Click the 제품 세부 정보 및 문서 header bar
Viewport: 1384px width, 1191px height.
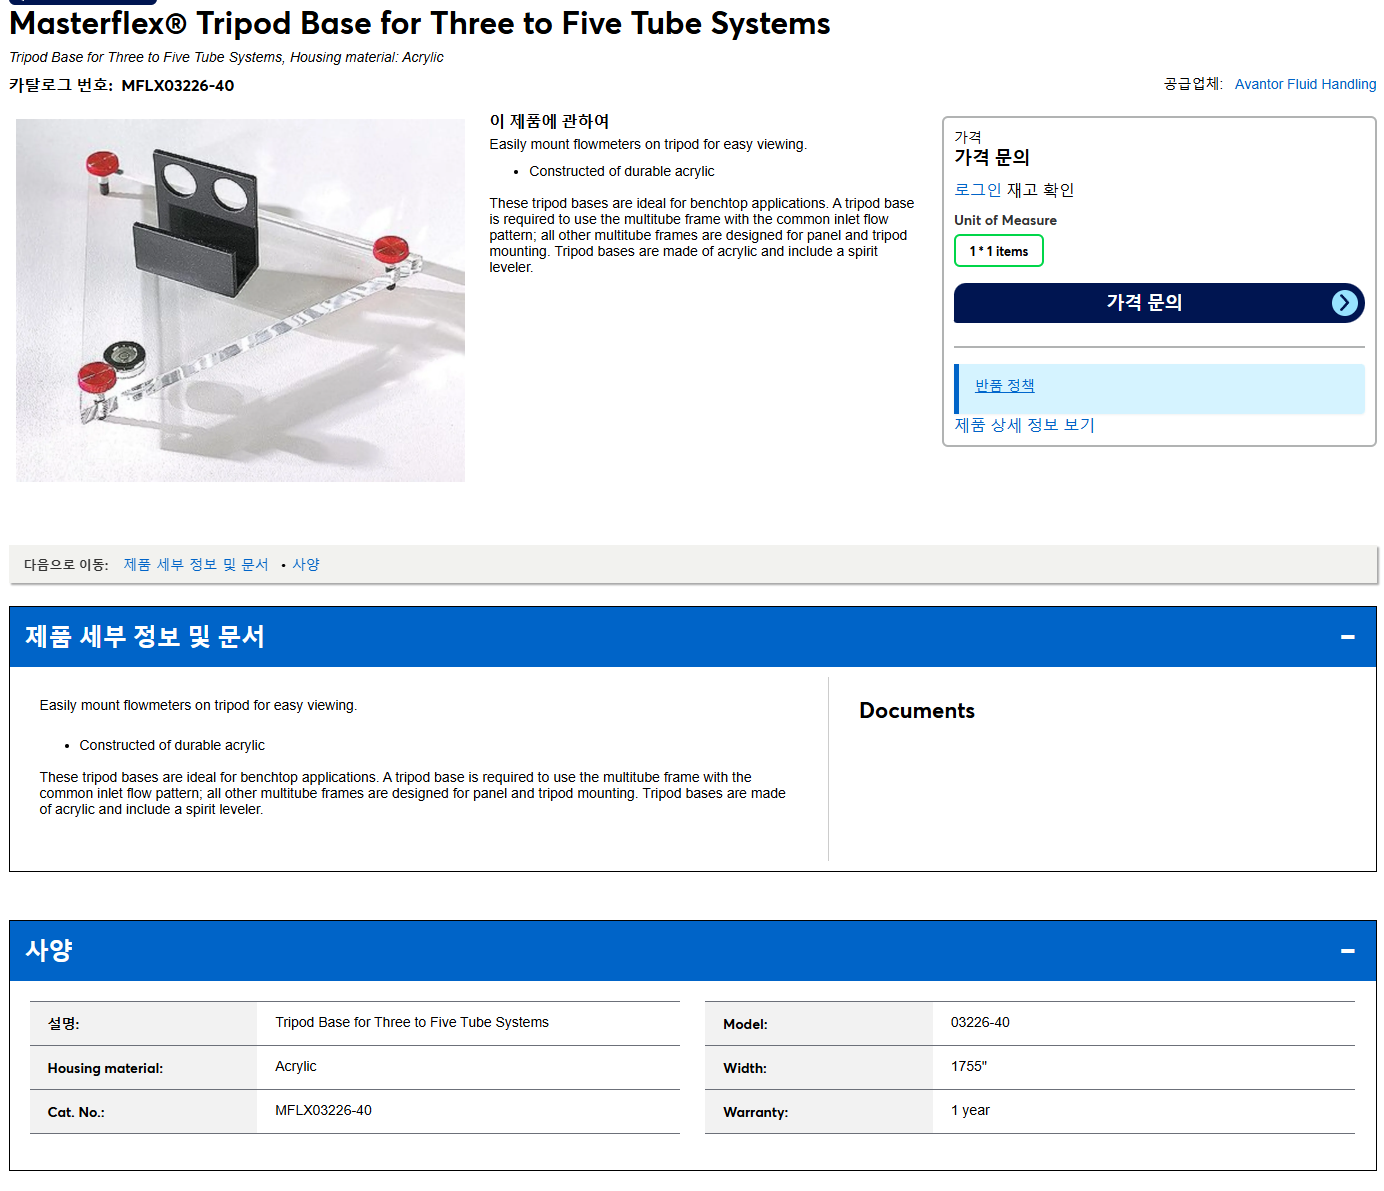692,637
